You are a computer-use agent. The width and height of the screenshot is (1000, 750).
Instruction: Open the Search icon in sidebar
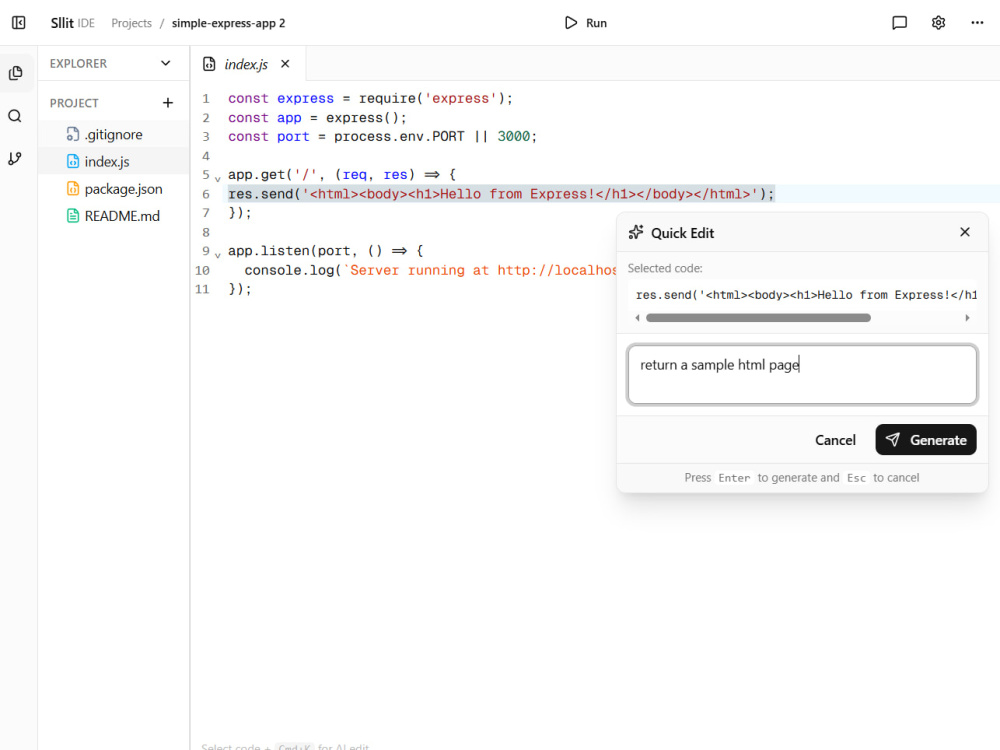click(15, 116)
